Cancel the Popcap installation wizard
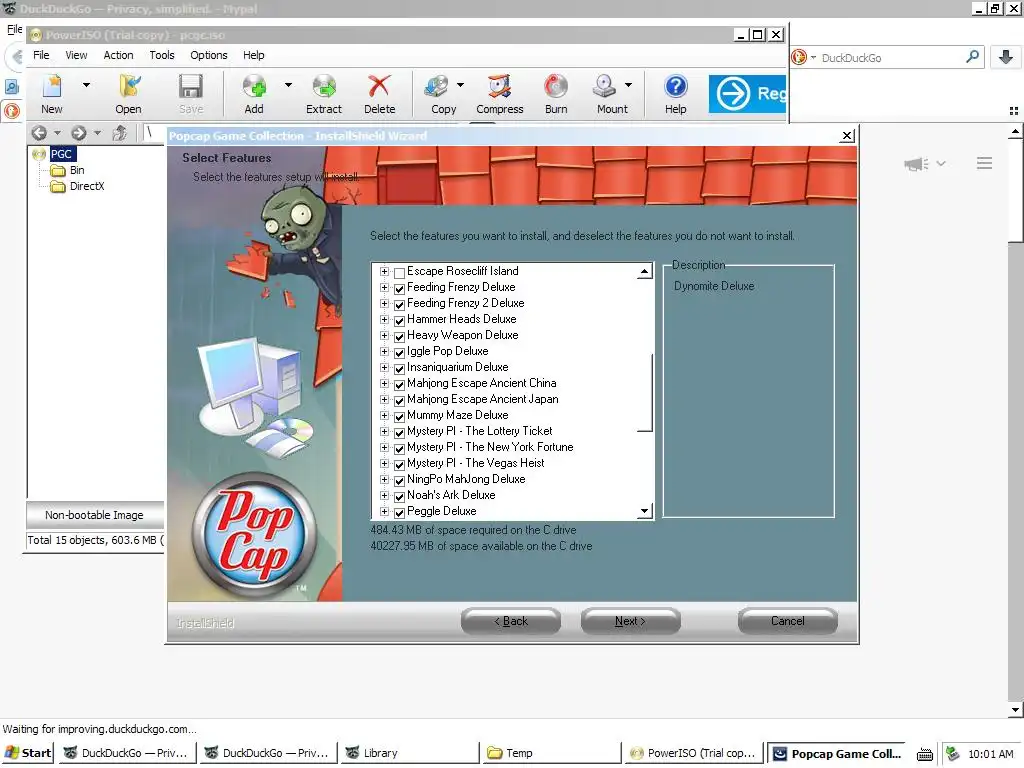The height and width of the screenshot is (768, 1024). click(x=788, y=621)
